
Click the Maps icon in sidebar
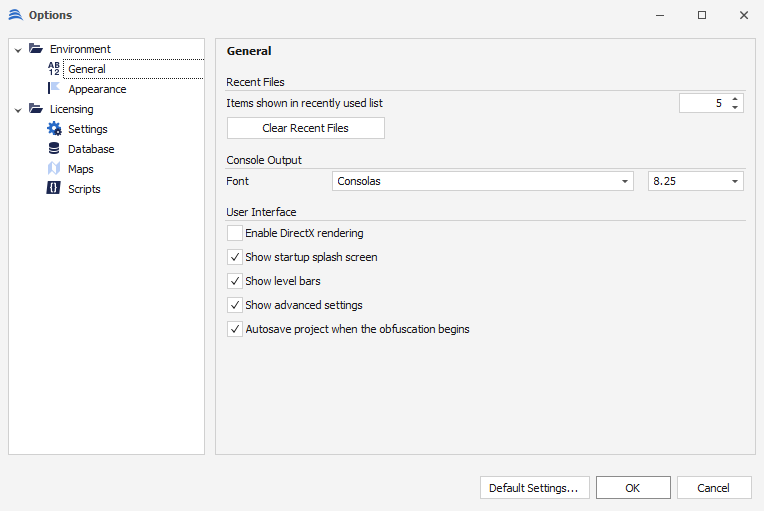[54, 169]
